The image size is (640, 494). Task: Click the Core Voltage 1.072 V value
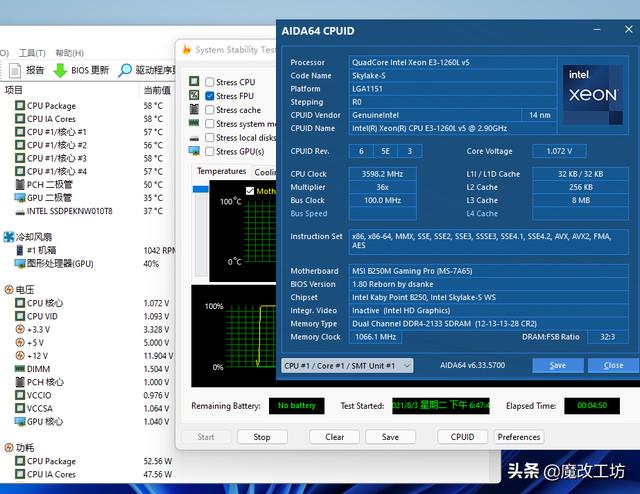coord(559,151)
